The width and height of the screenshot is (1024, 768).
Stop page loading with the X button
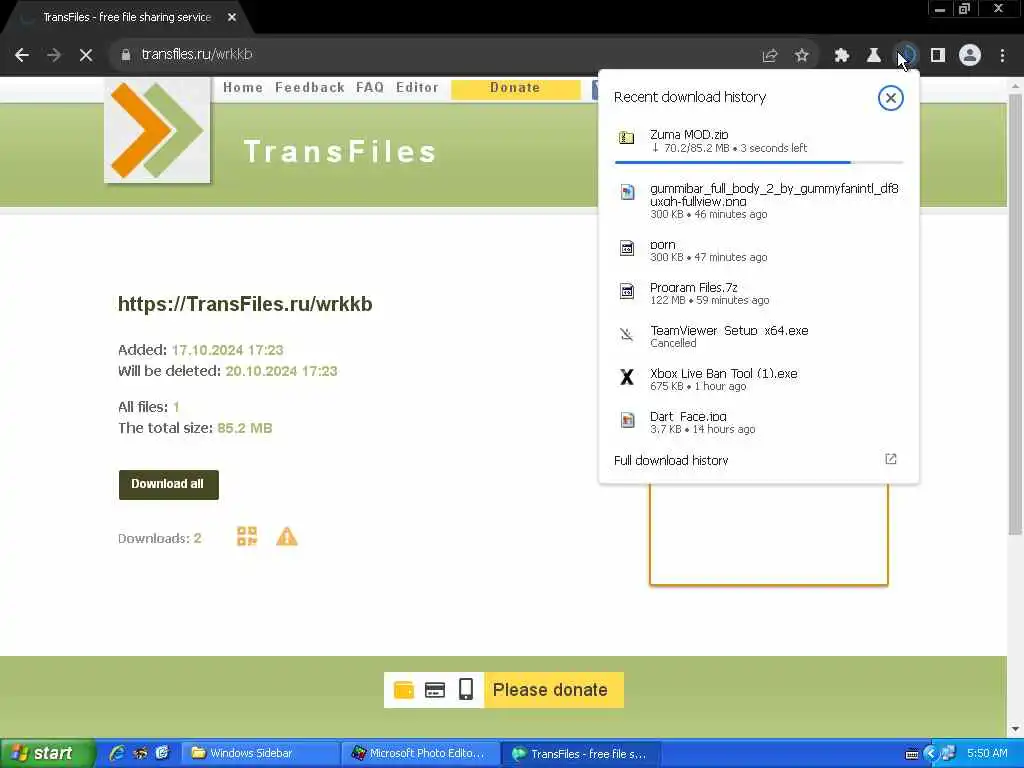86,55
